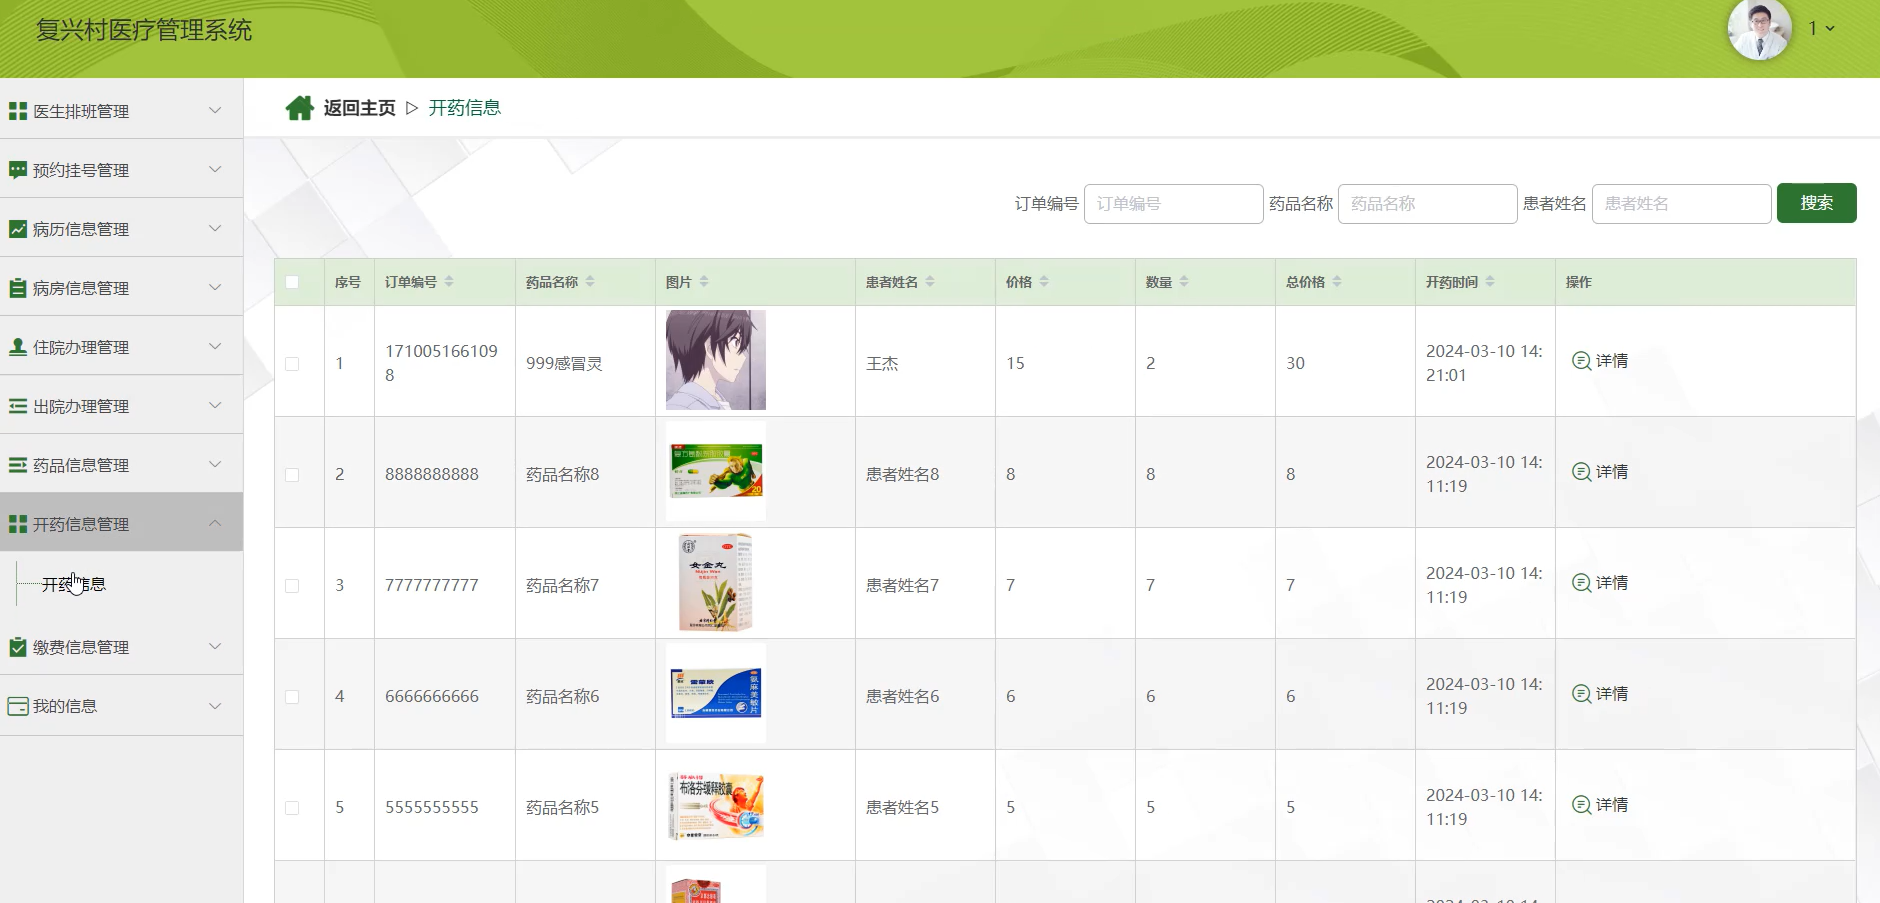Sort by 药品名称 column arrows

point(590,282)
